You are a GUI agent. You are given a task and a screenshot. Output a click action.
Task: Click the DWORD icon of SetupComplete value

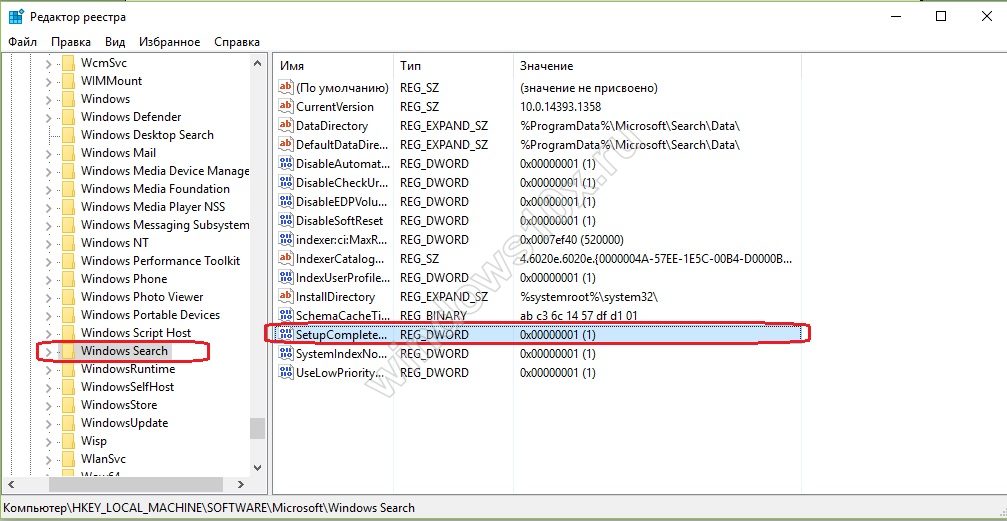[x=286, y=335]
